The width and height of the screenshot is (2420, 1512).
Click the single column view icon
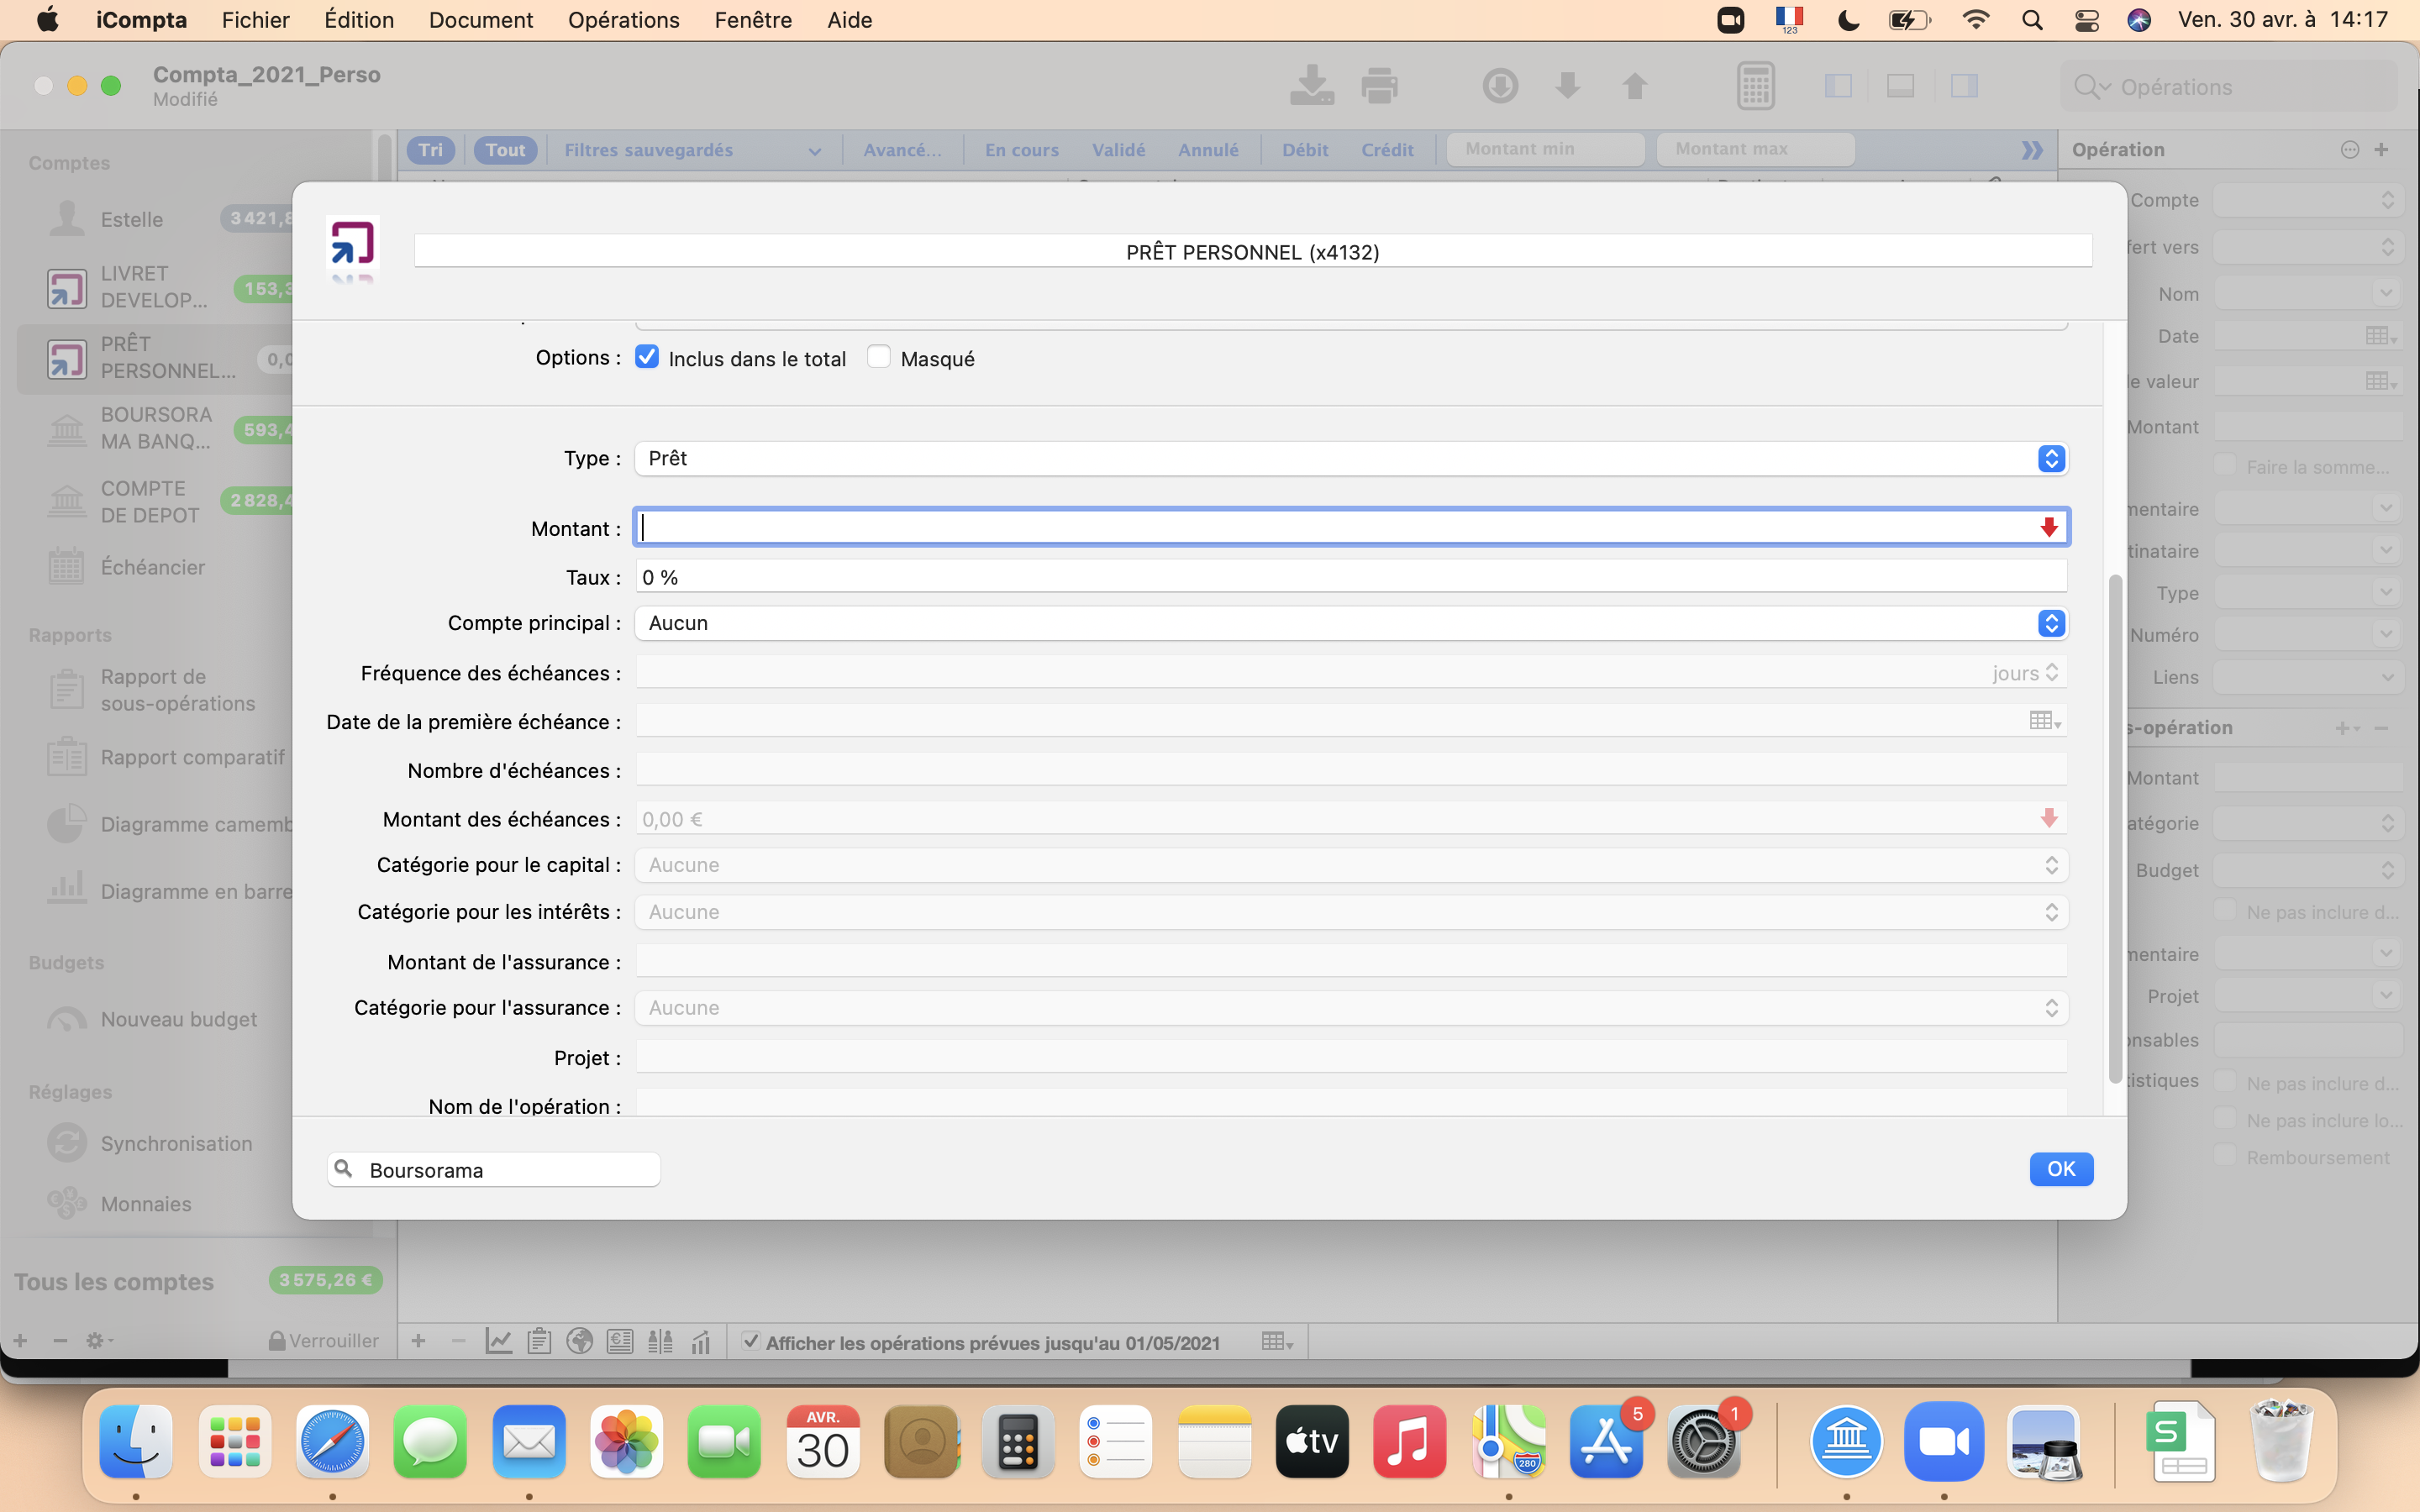click(x=1901, y=86)
